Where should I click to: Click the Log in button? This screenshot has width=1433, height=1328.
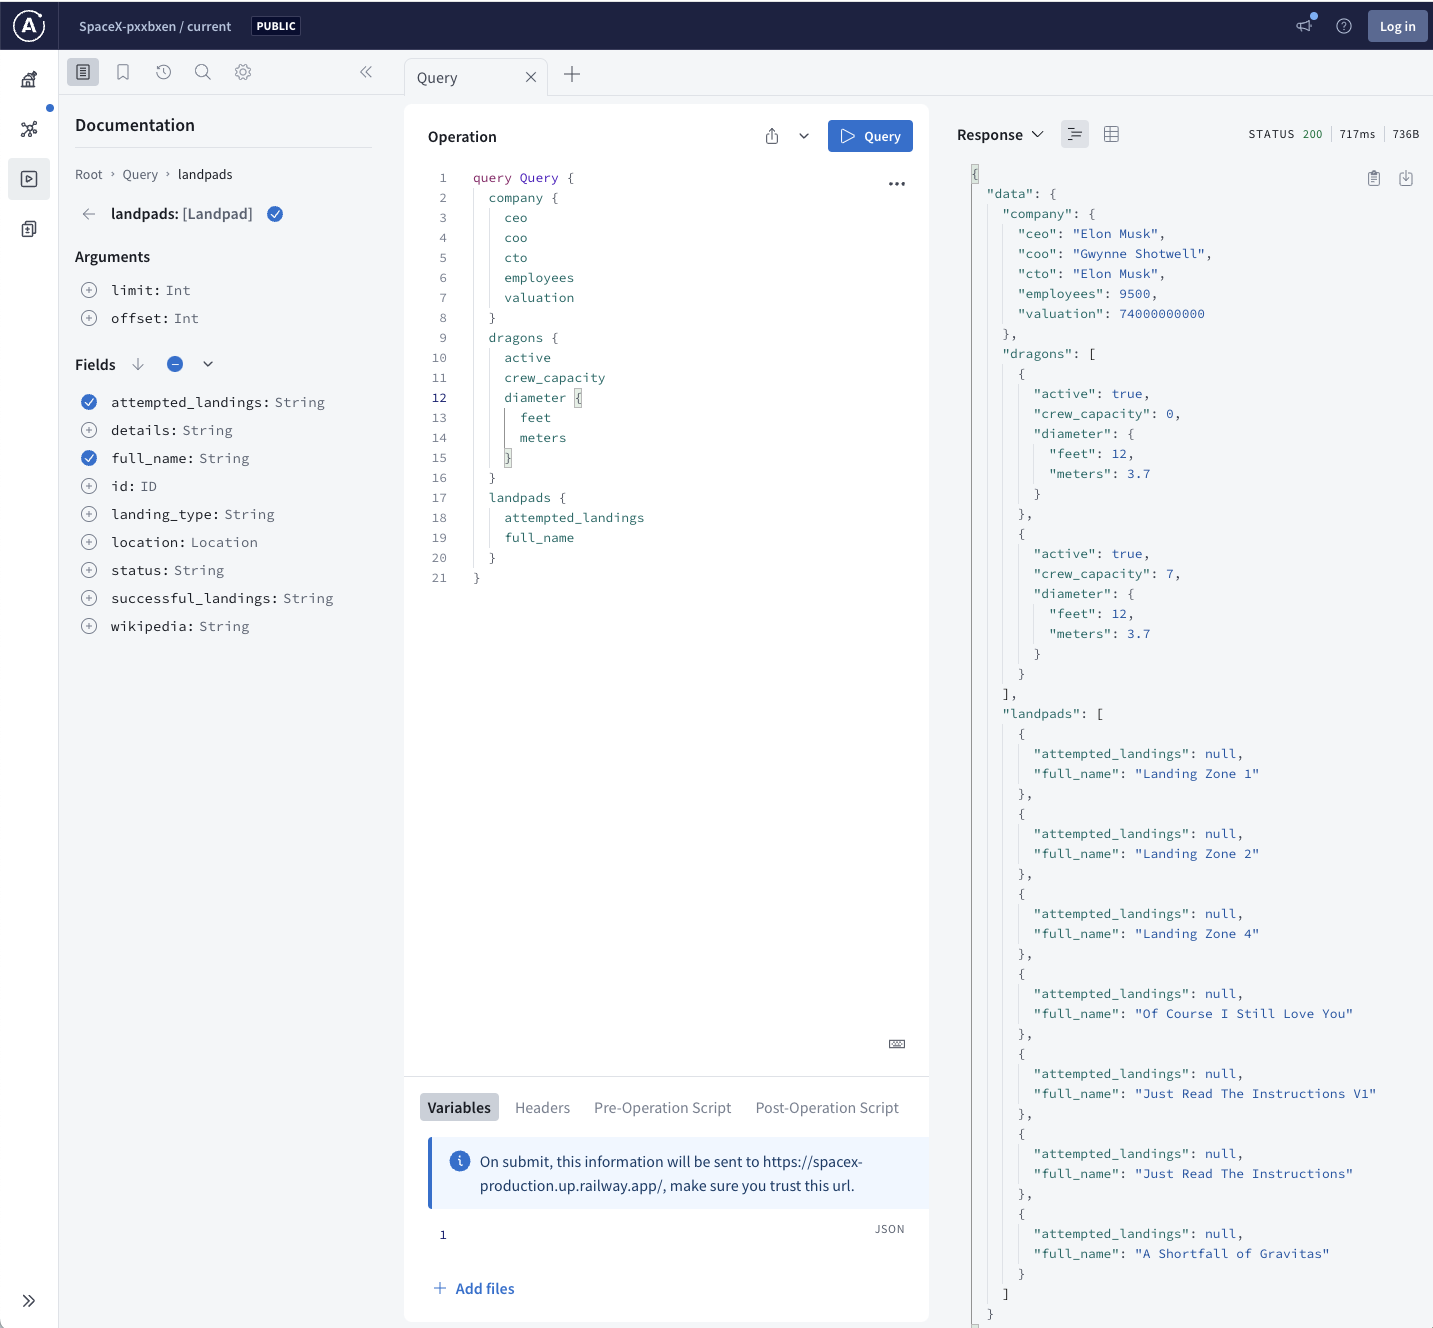click(1397, 26)
